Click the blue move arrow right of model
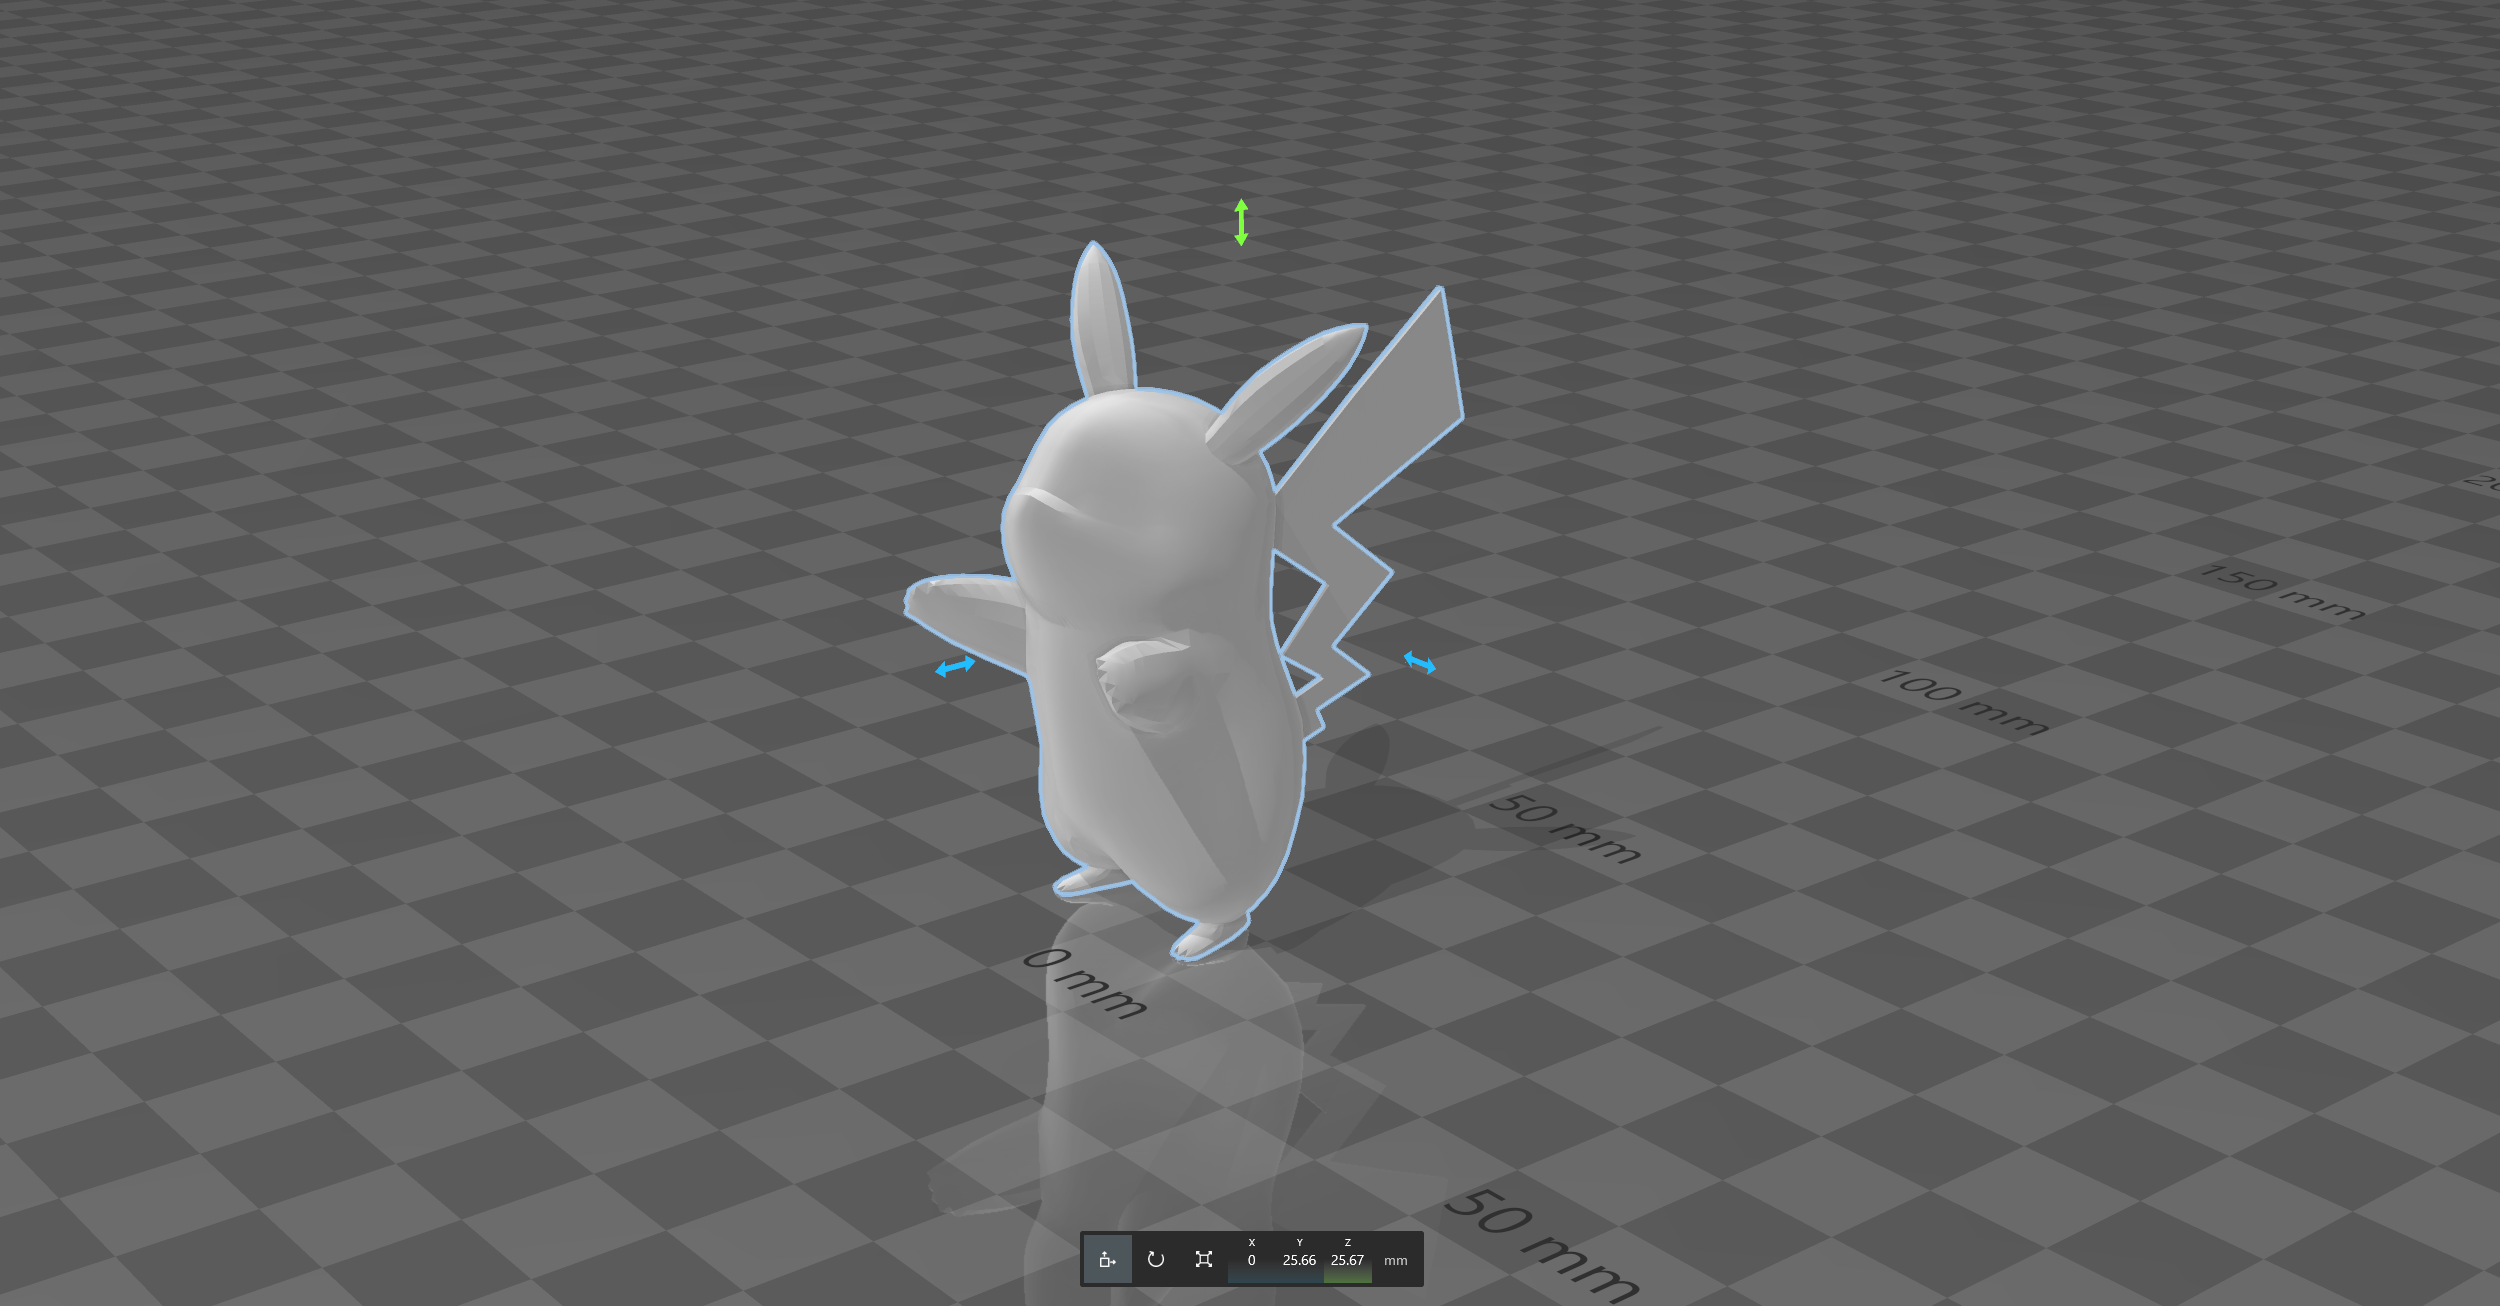 (1419, 662)
